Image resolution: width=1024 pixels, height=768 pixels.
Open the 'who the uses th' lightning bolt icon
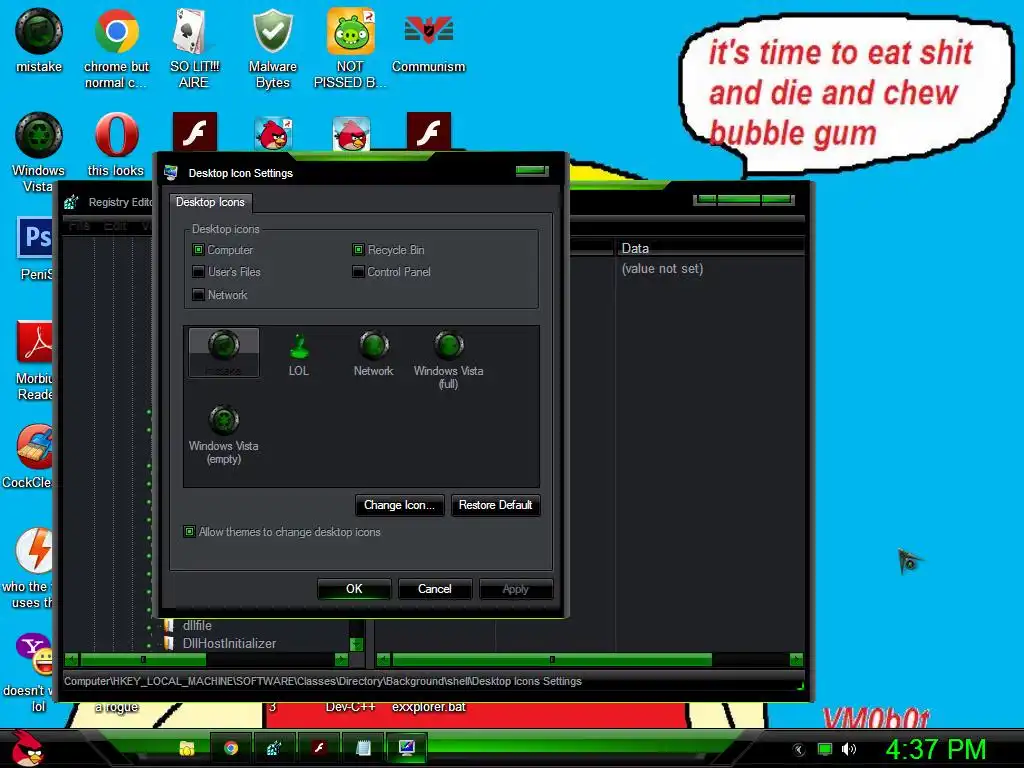pyautogui.click(x=27, y=568)
